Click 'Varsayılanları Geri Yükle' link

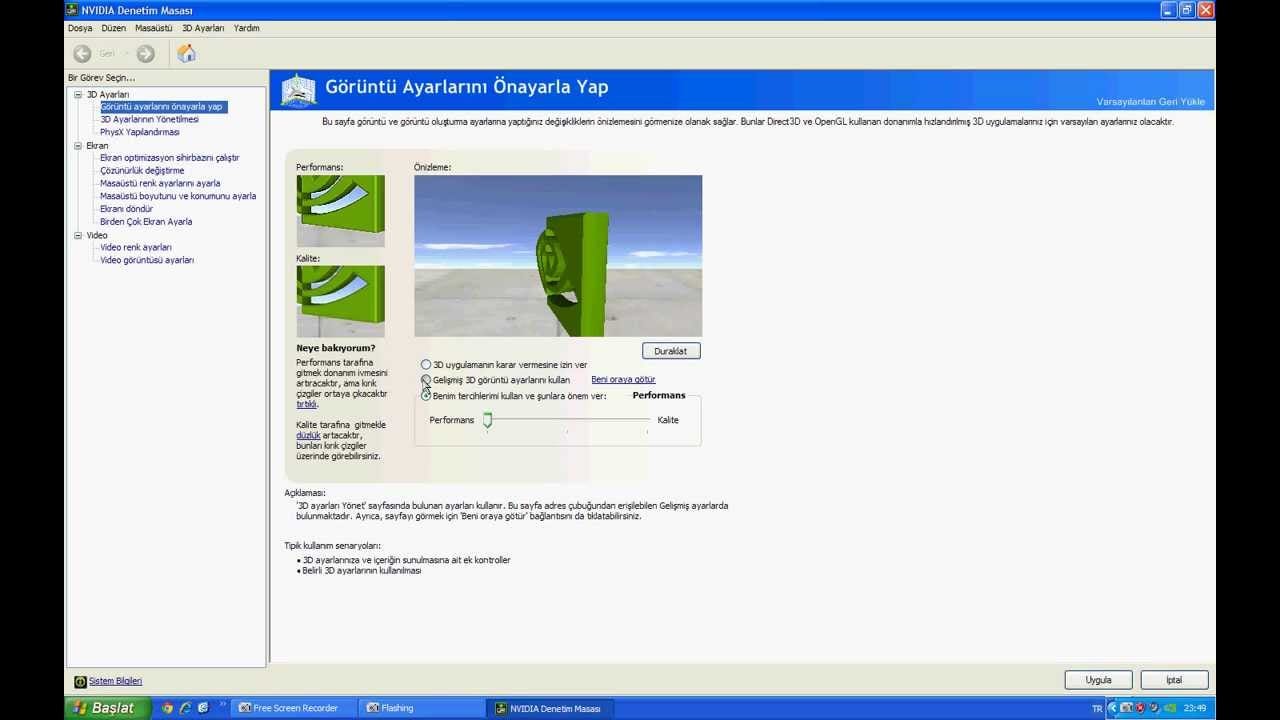click(x=1150, y=102)
